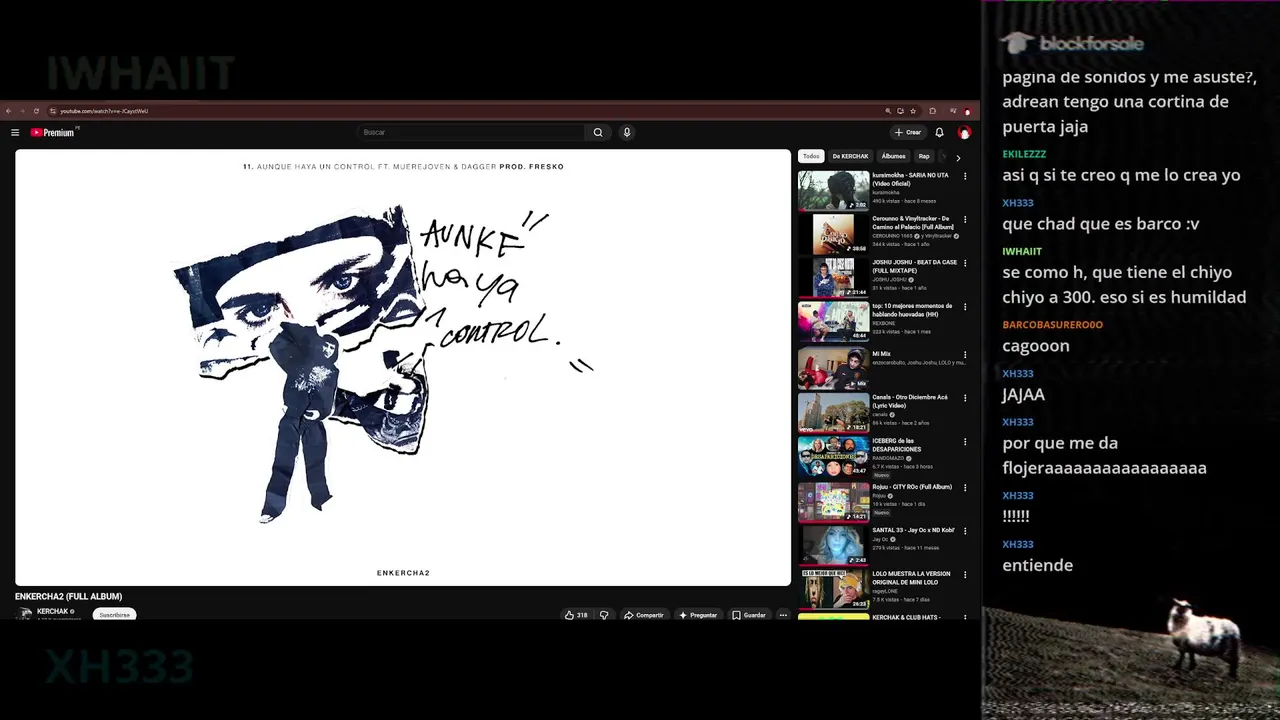1280x720 pixels.
Task: Click chat username EKILEZZZ
Action: pyautogui.click(x=1024, y=154)
